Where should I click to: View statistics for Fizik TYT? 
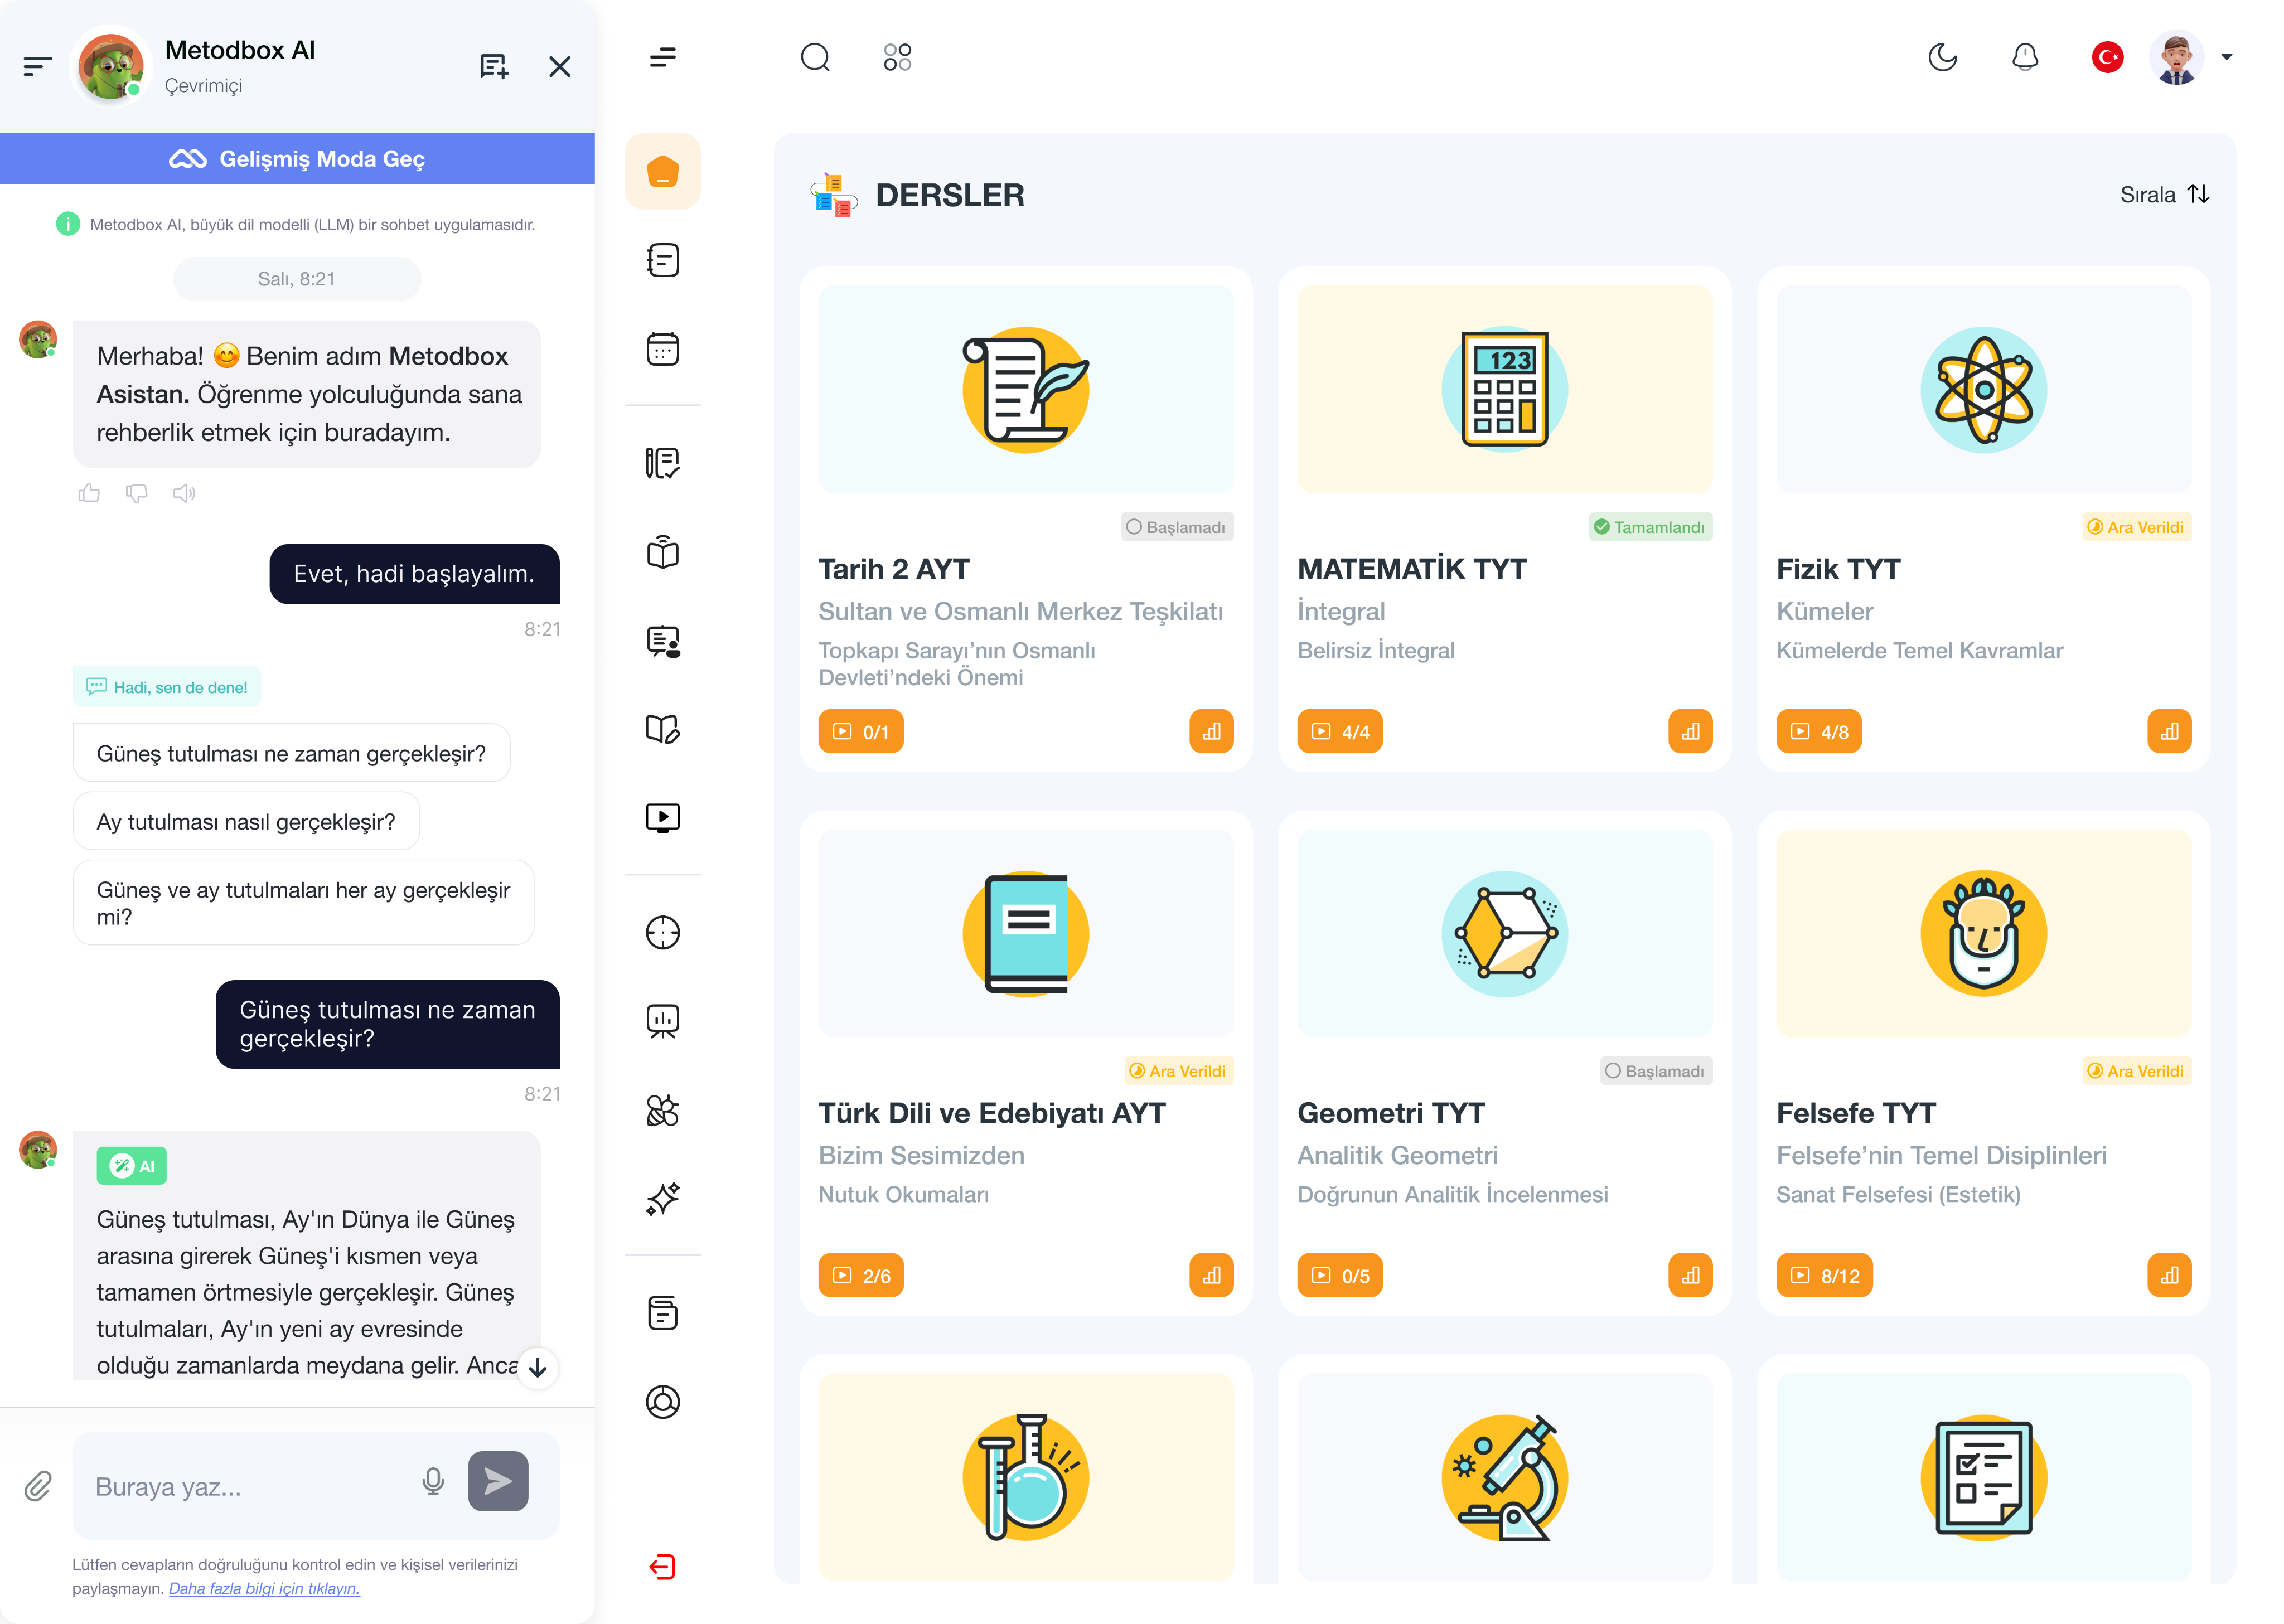tap(2169, 732)
